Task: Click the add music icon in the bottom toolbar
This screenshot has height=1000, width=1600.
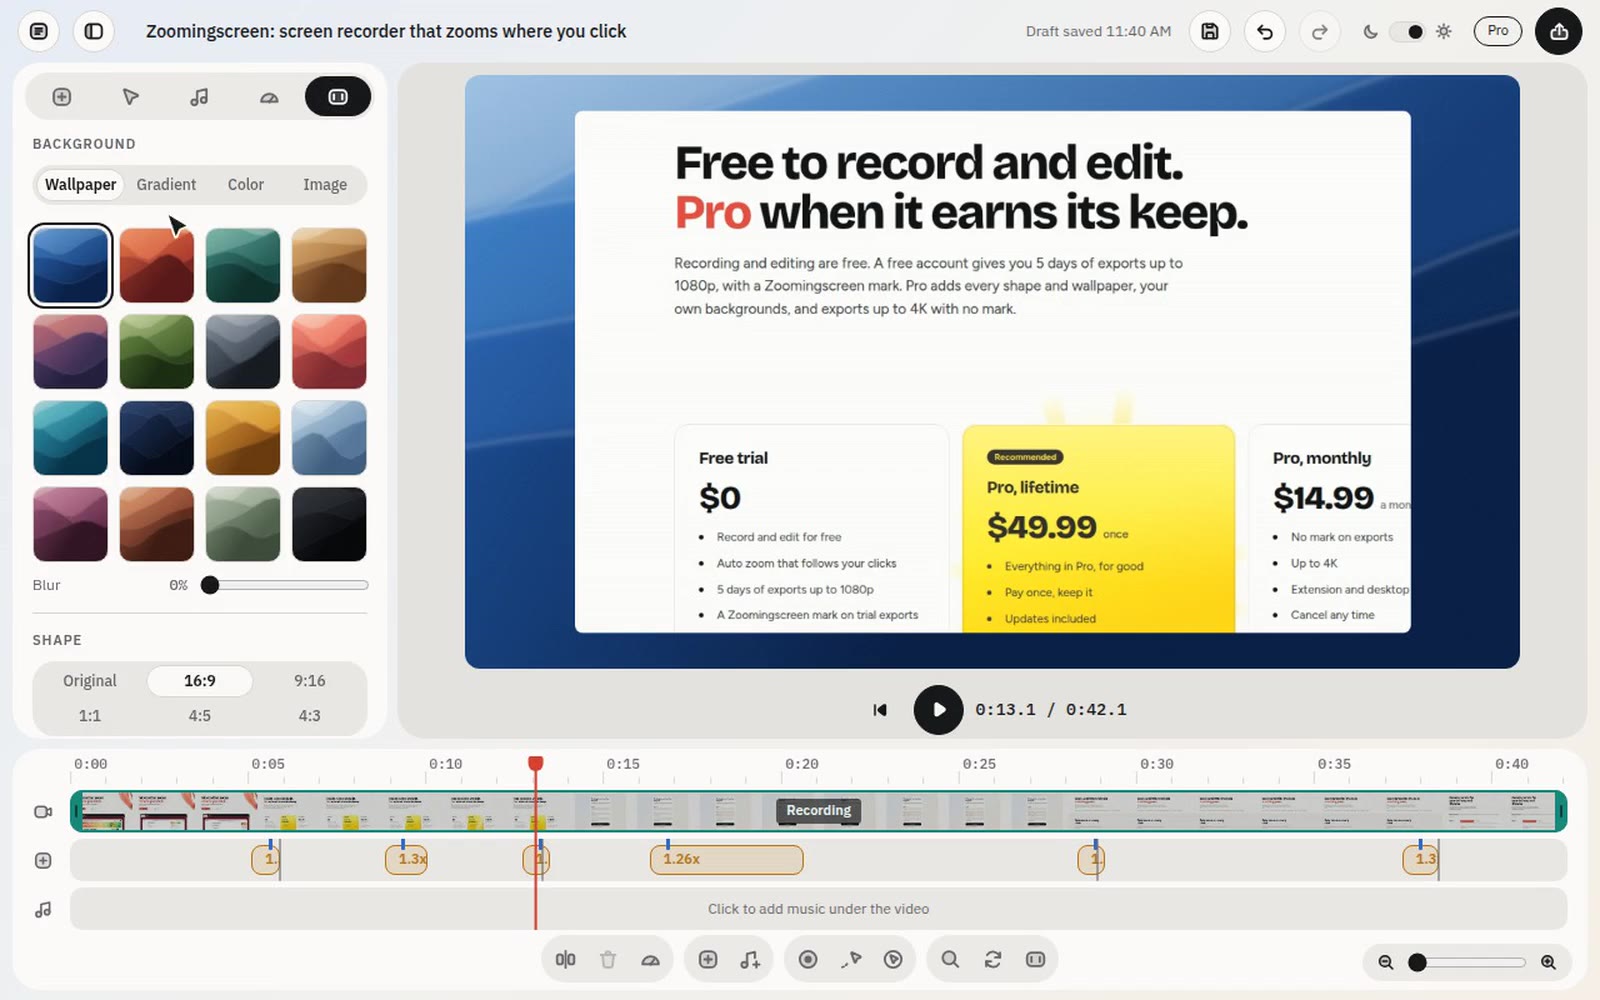Action: click(x=750, y=960)
